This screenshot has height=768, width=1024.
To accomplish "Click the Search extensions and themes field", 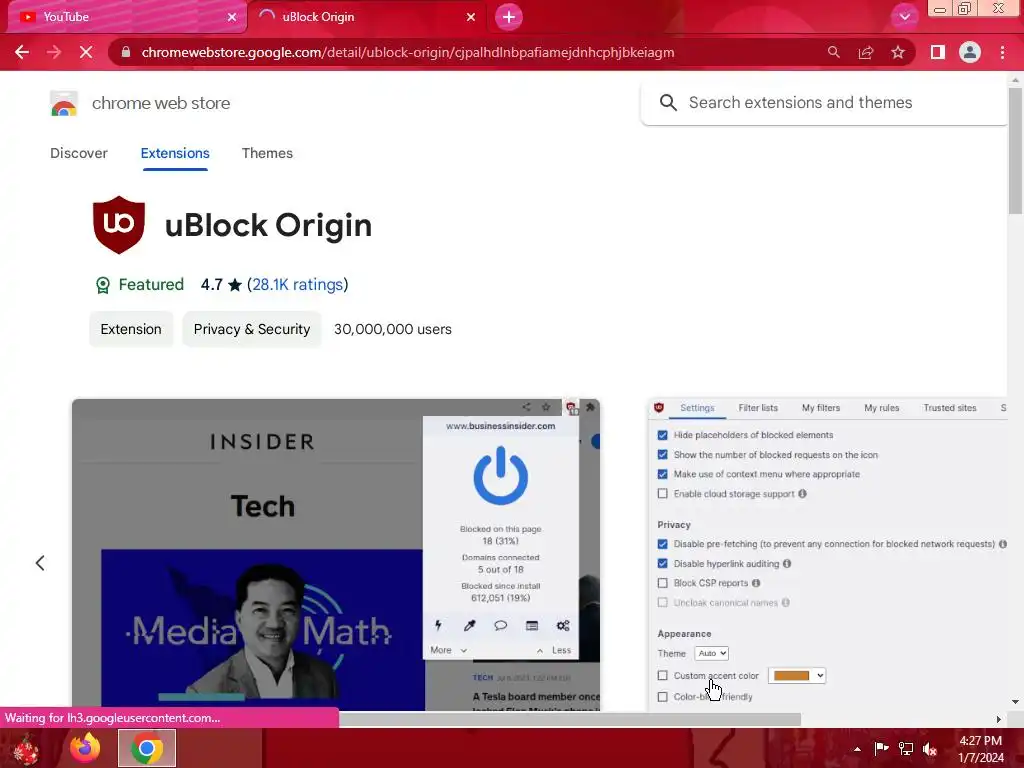I will [x=824, y=103].
